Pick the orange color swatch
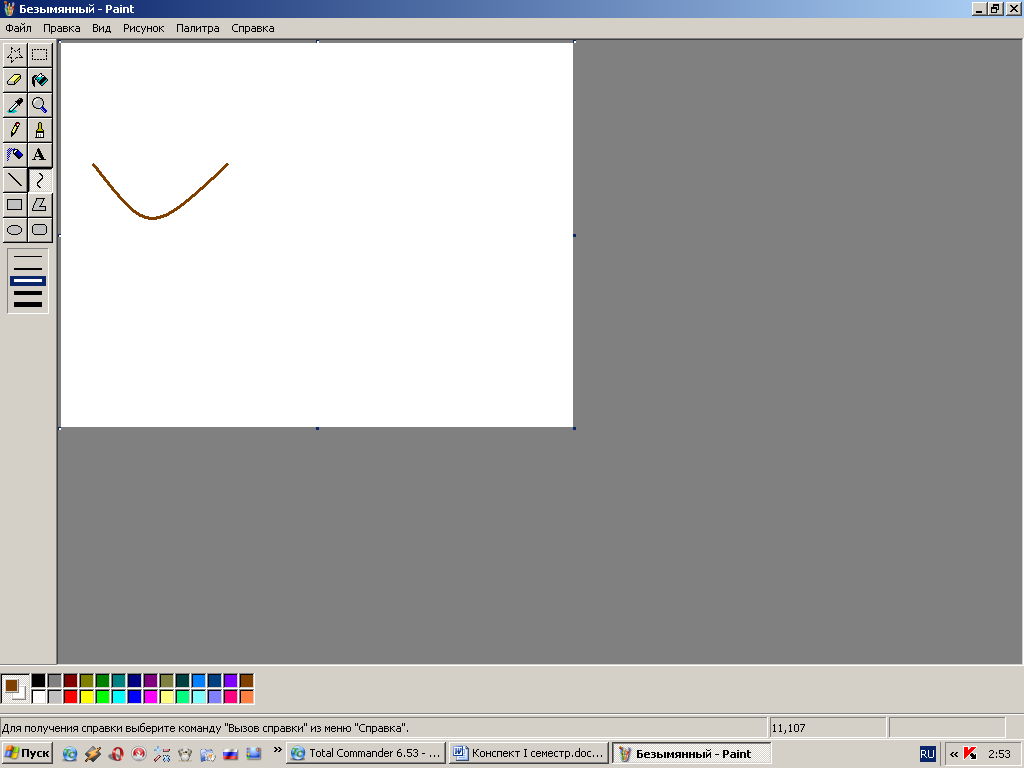The height and width of the screenshot is (768, 1024). pyautogui.click(x=247, y=697)
